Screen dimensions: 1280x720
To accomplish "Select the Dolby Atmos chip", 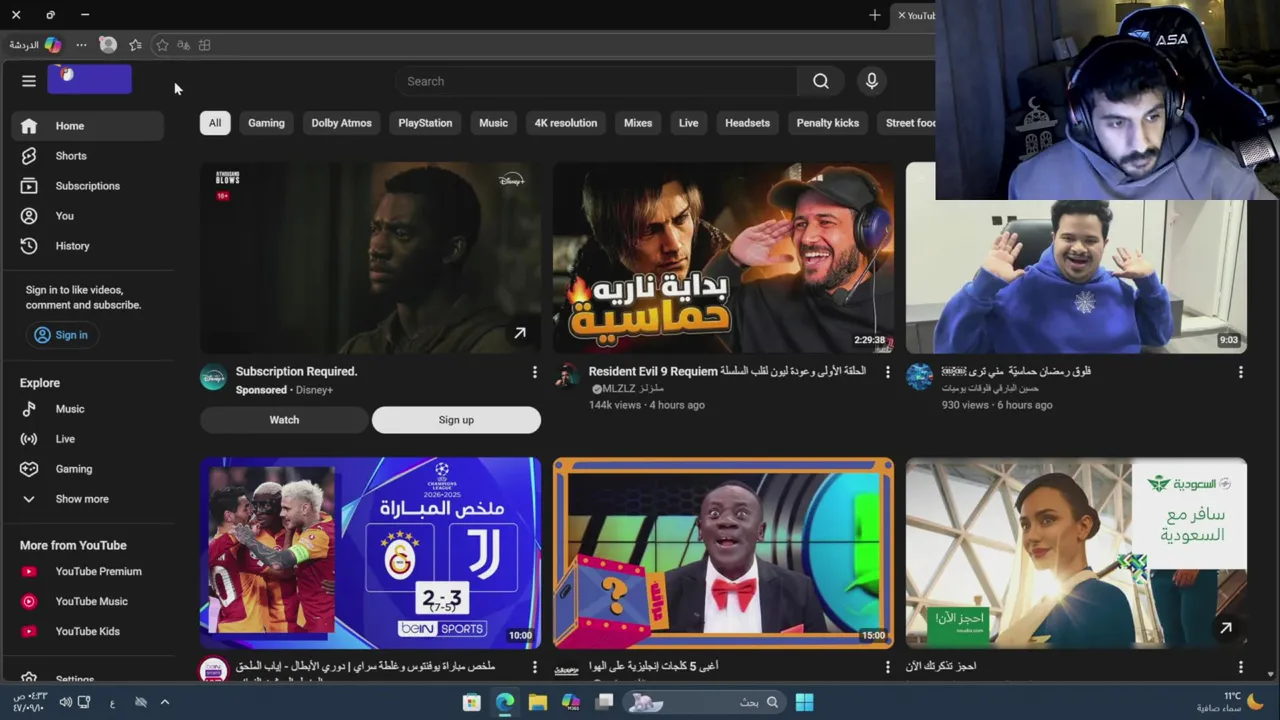I will [341, 123].
